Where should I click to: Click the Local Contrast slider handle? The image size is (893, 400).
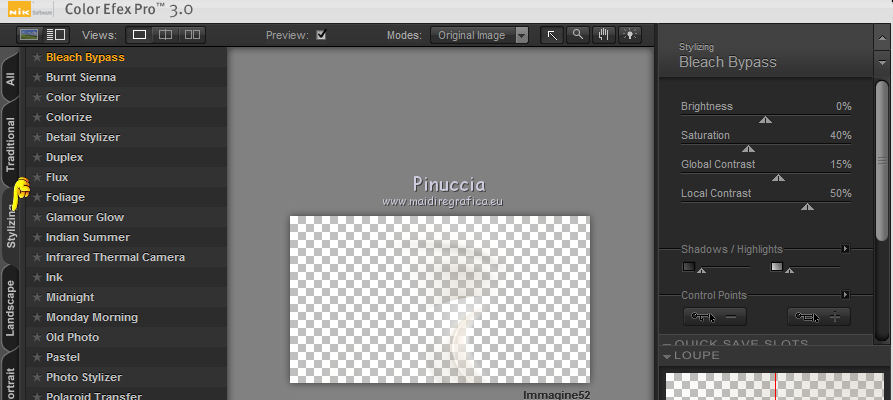(x=807, y=207)
